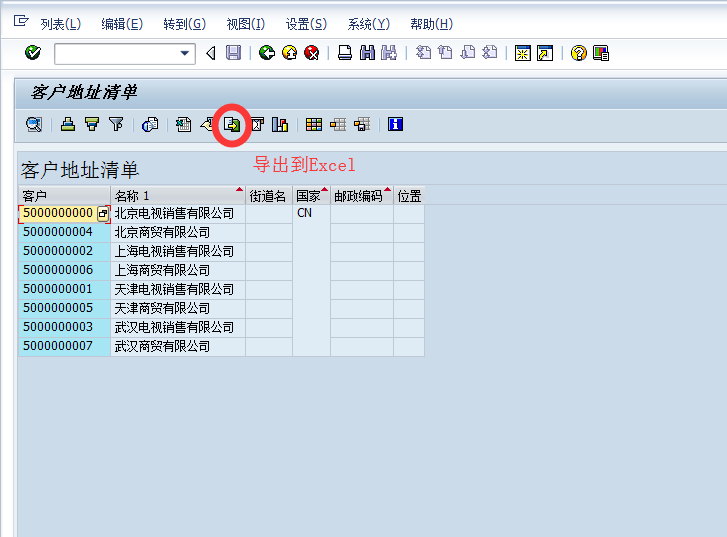
Task: Go to the Next Page icon
Action: (467, 52)
